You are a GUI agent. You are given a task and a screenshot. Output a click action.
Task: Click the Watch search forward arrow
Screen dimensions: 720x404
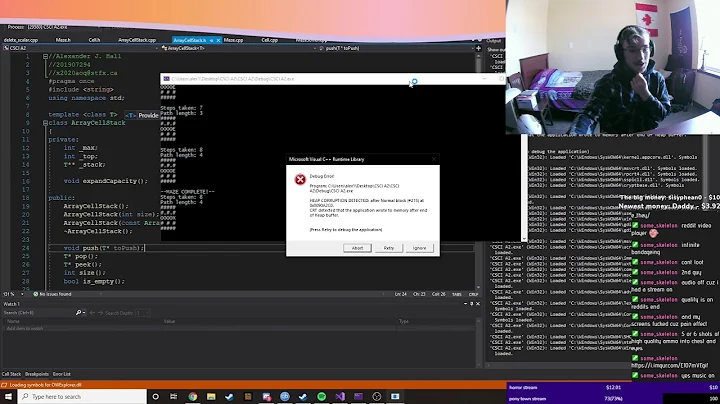point(100,313)
